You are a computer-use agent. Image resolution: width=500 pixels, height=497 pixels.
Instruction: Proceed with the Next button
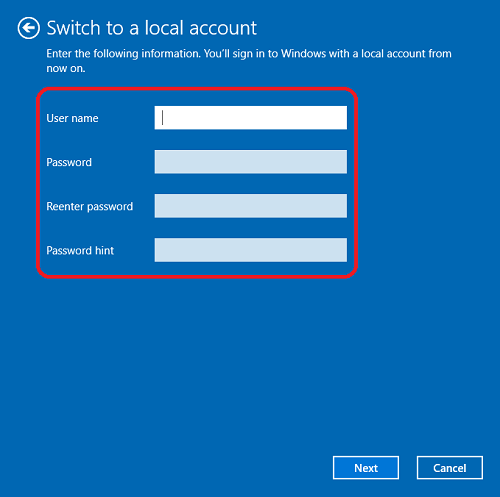pyautogui.click(x=366, y=468)
